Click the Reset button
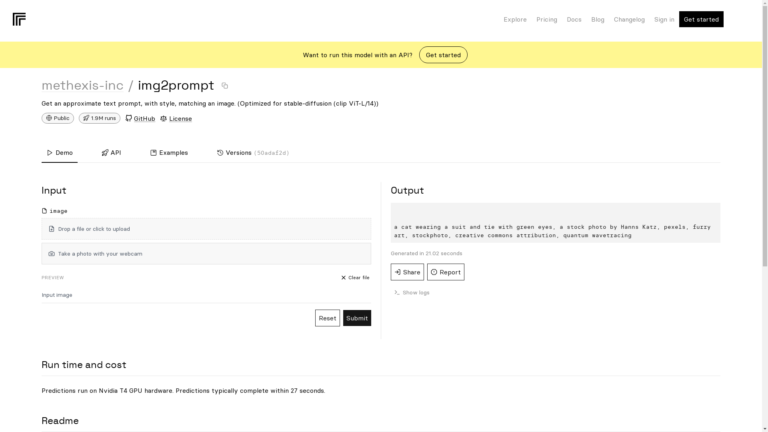The image size is (768, 432). coord(327,318)
